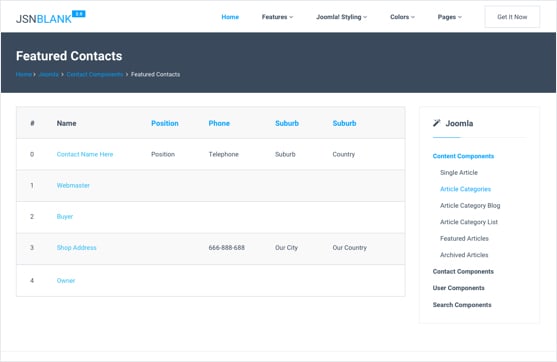Click the Joomla pencil icon in sidebar

(x=437, y=123)
